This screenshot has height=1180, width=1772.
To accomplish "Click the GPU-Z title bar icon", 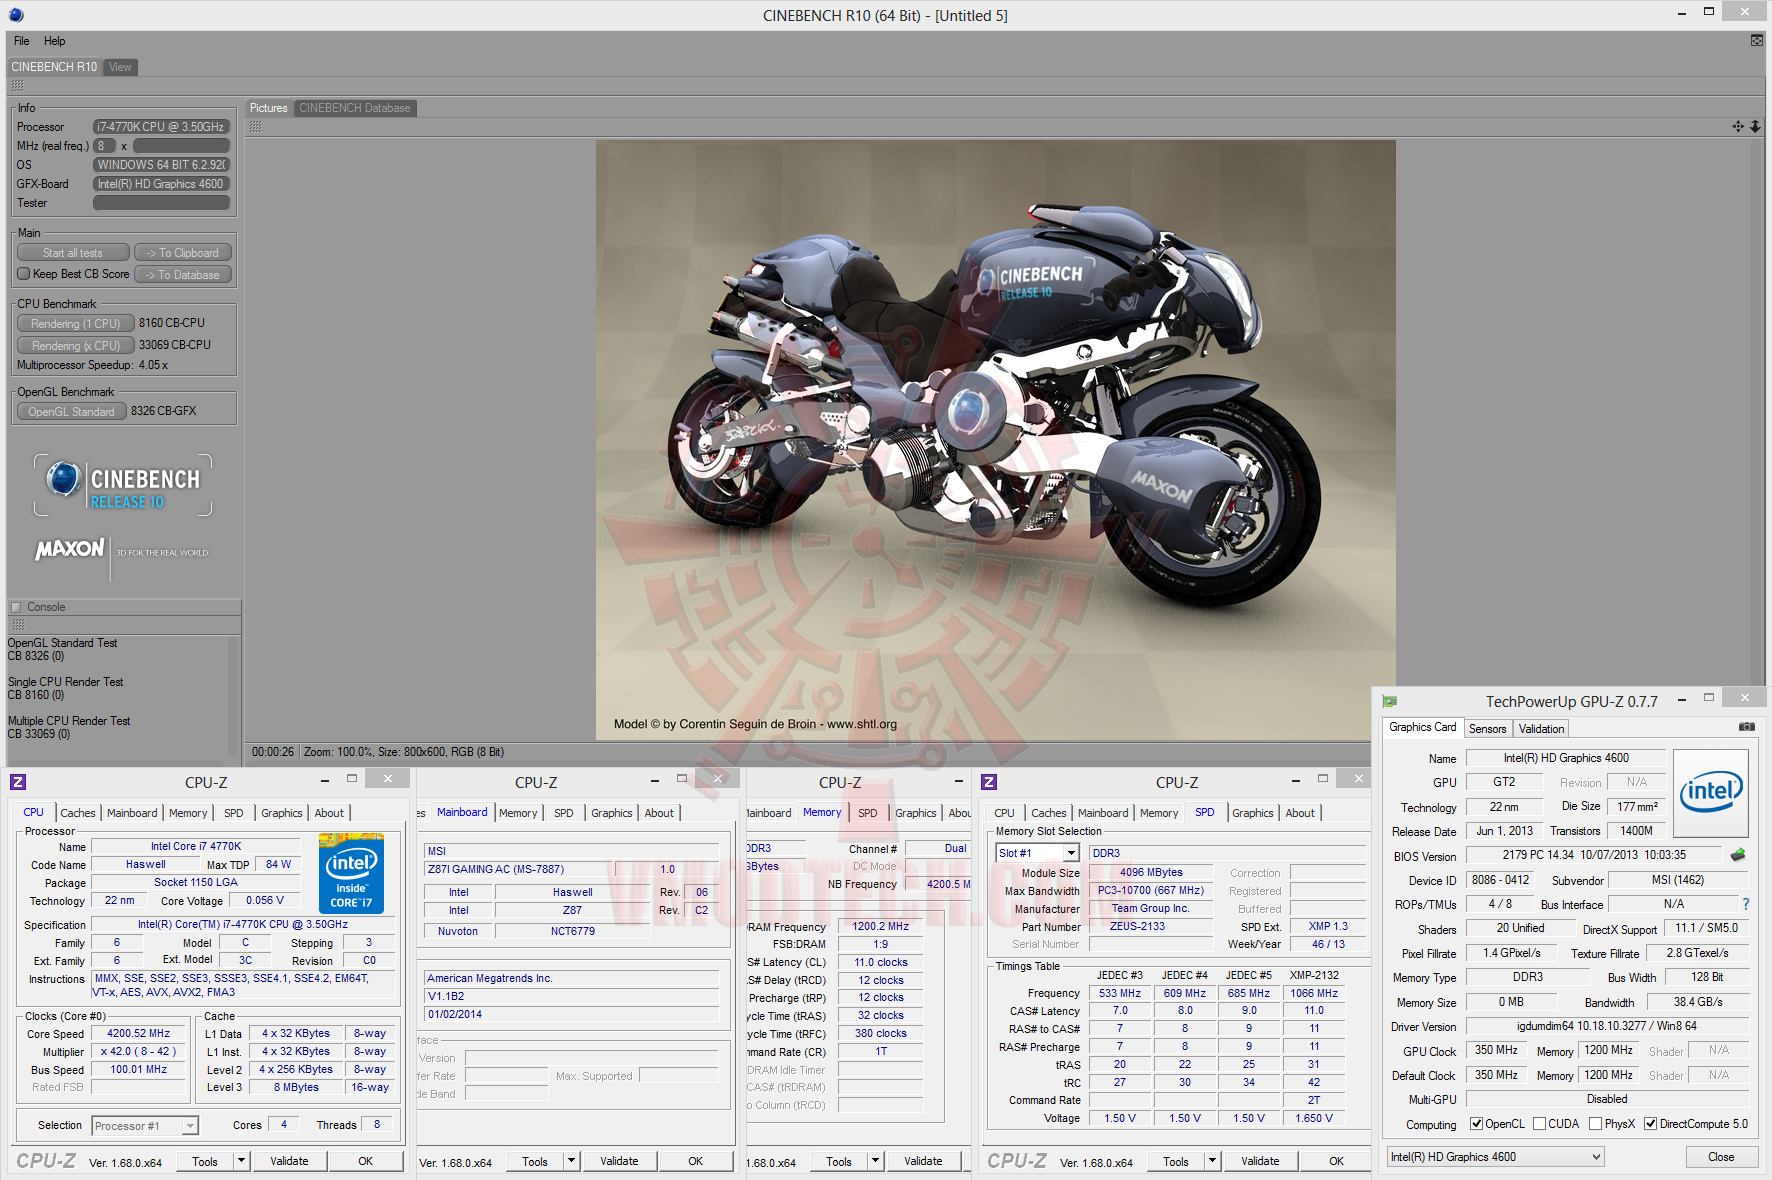I will [1390, 701].
